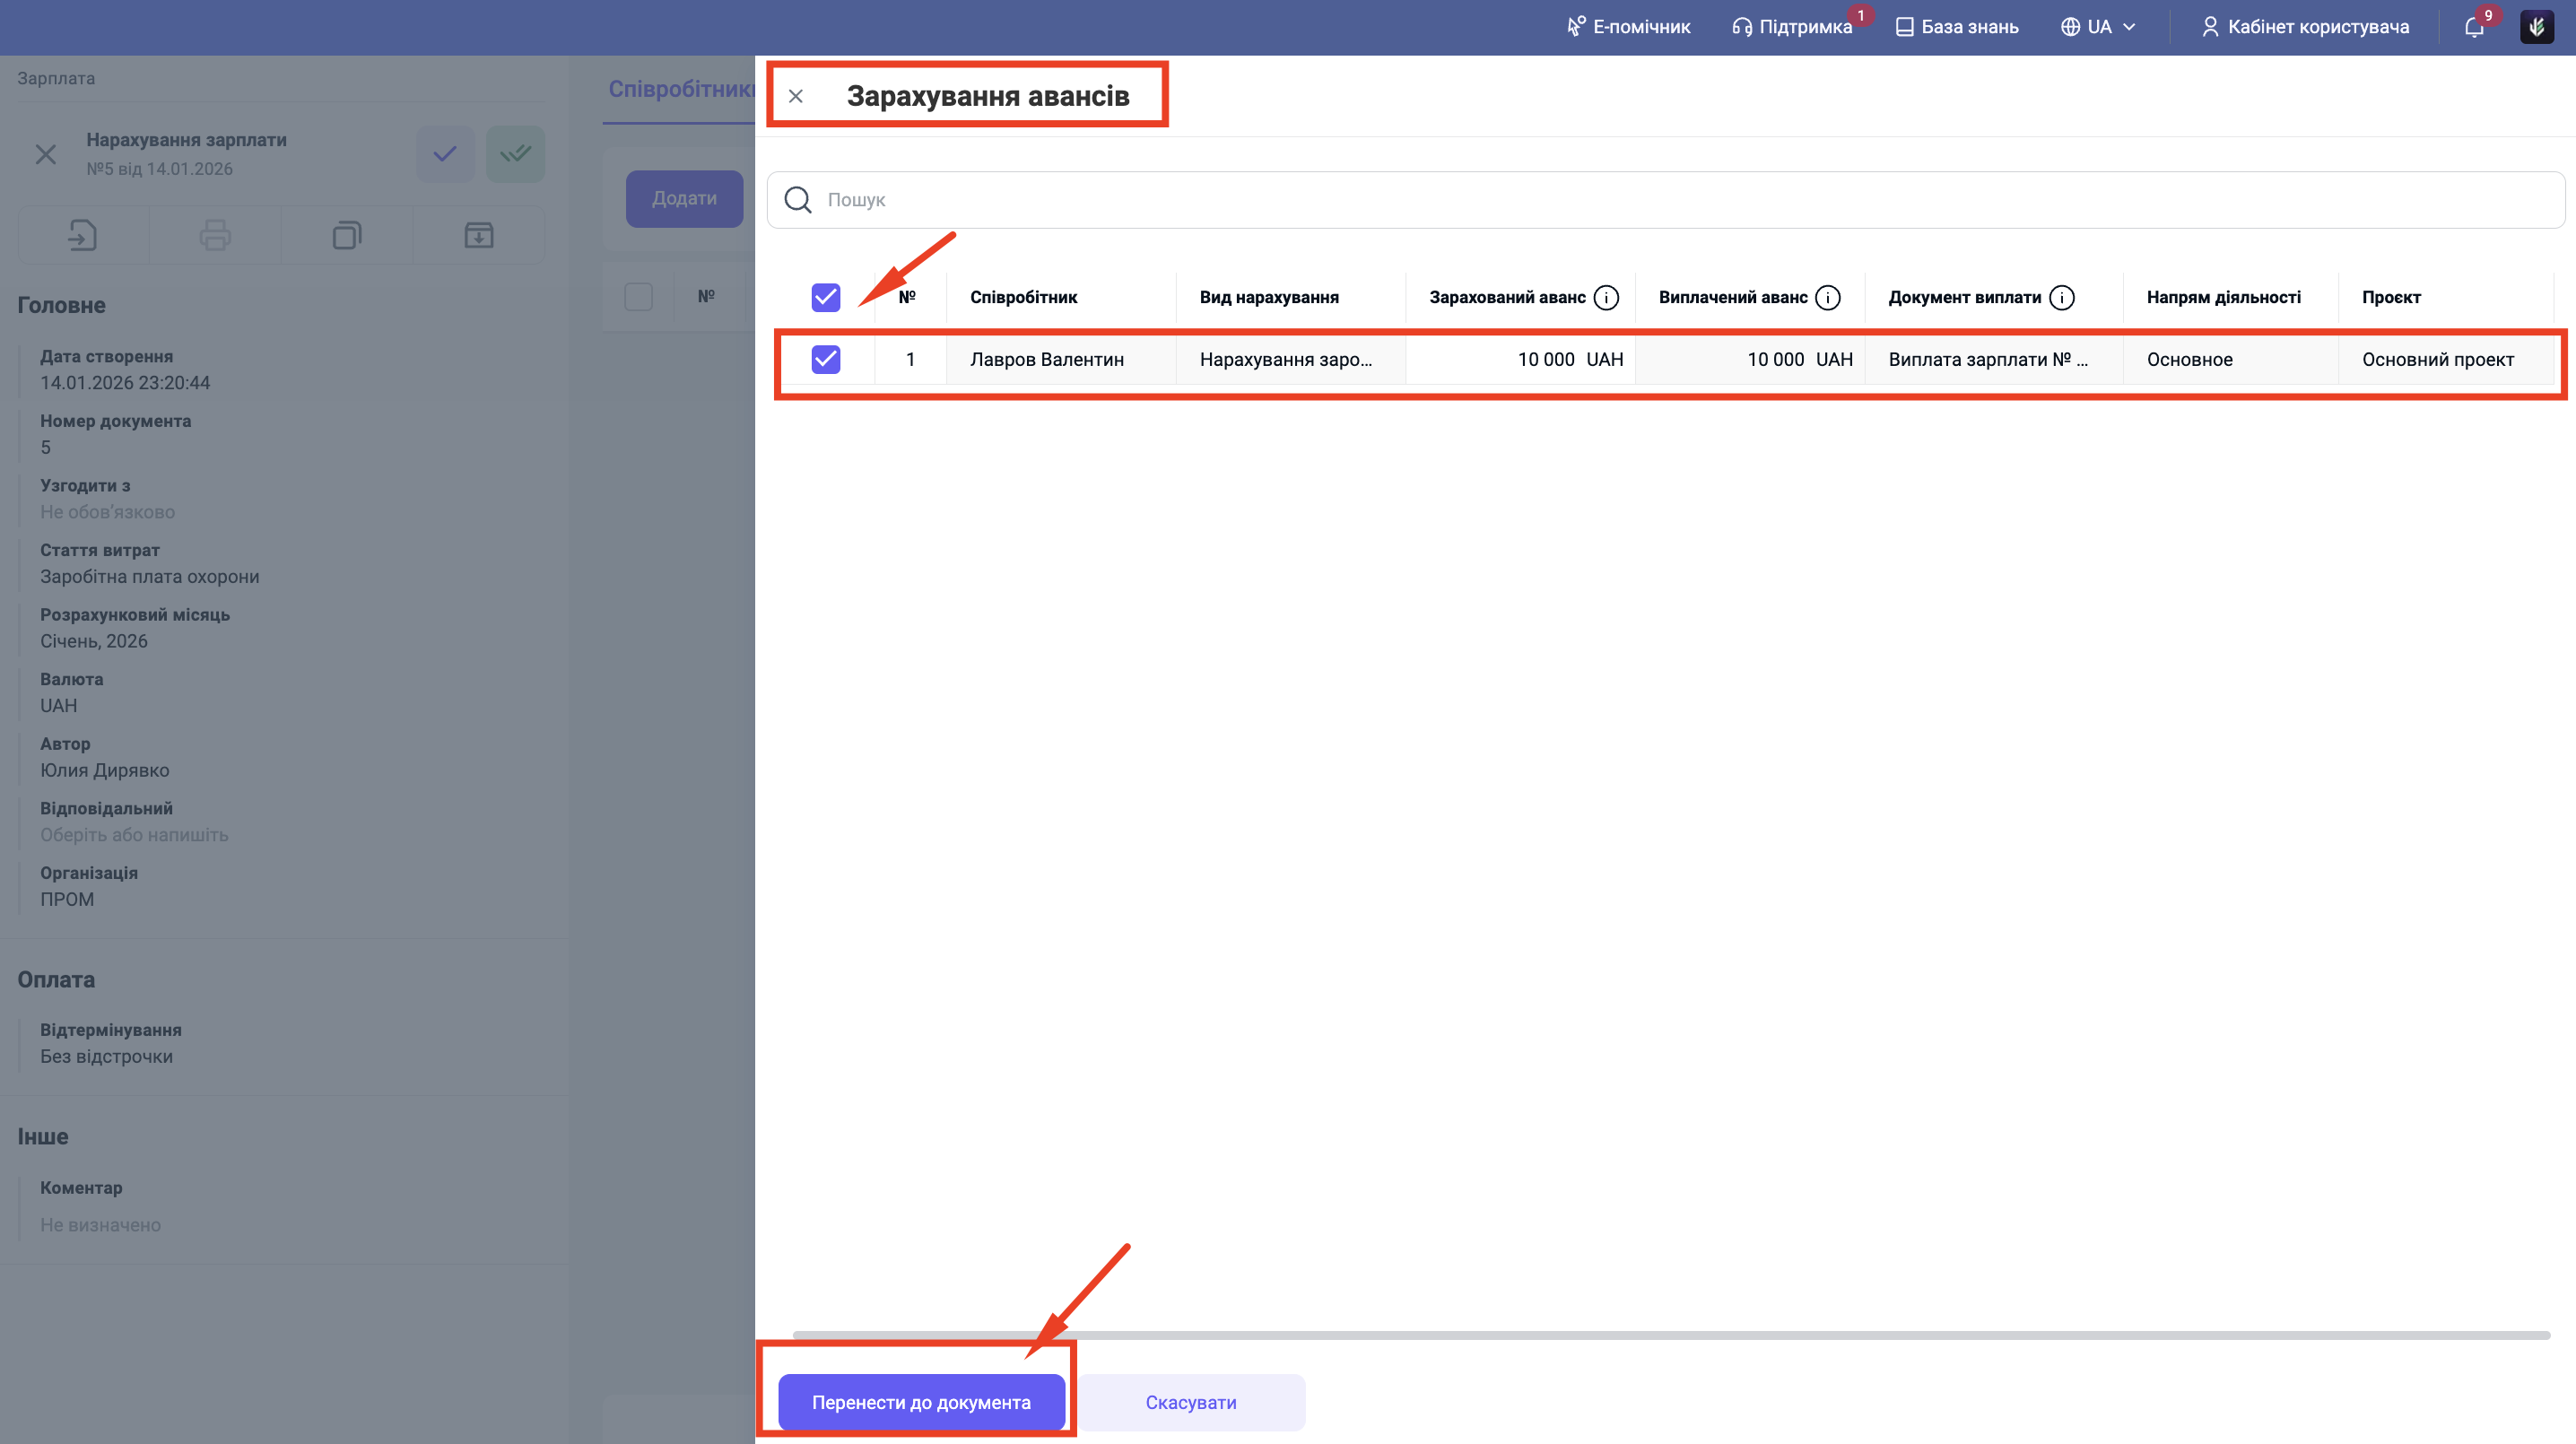Click the horizontal scrollbar of the table
2576x1444 pixels.
tap(1670, 1335)
